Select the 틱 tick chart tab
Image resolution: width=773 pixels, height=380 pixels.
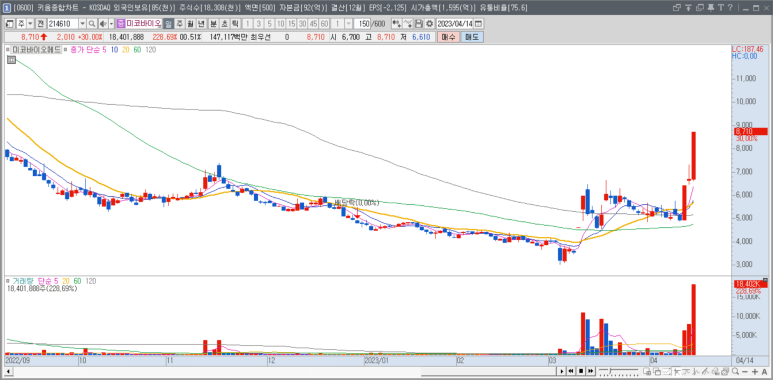pyautogui.click(x=235, y=24)
